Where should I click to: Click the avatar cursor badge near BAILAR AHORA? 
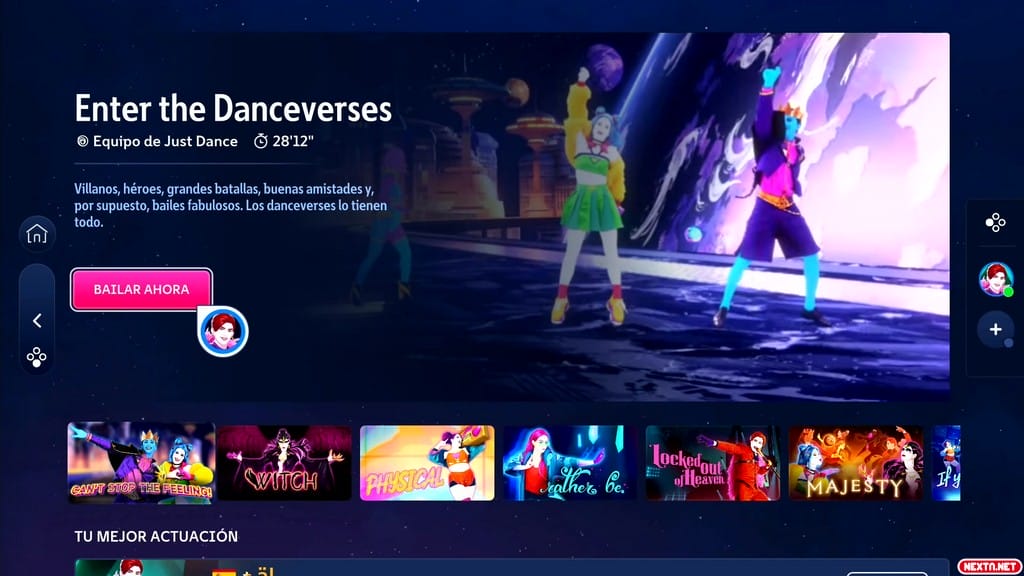click(x=223, y=331)
